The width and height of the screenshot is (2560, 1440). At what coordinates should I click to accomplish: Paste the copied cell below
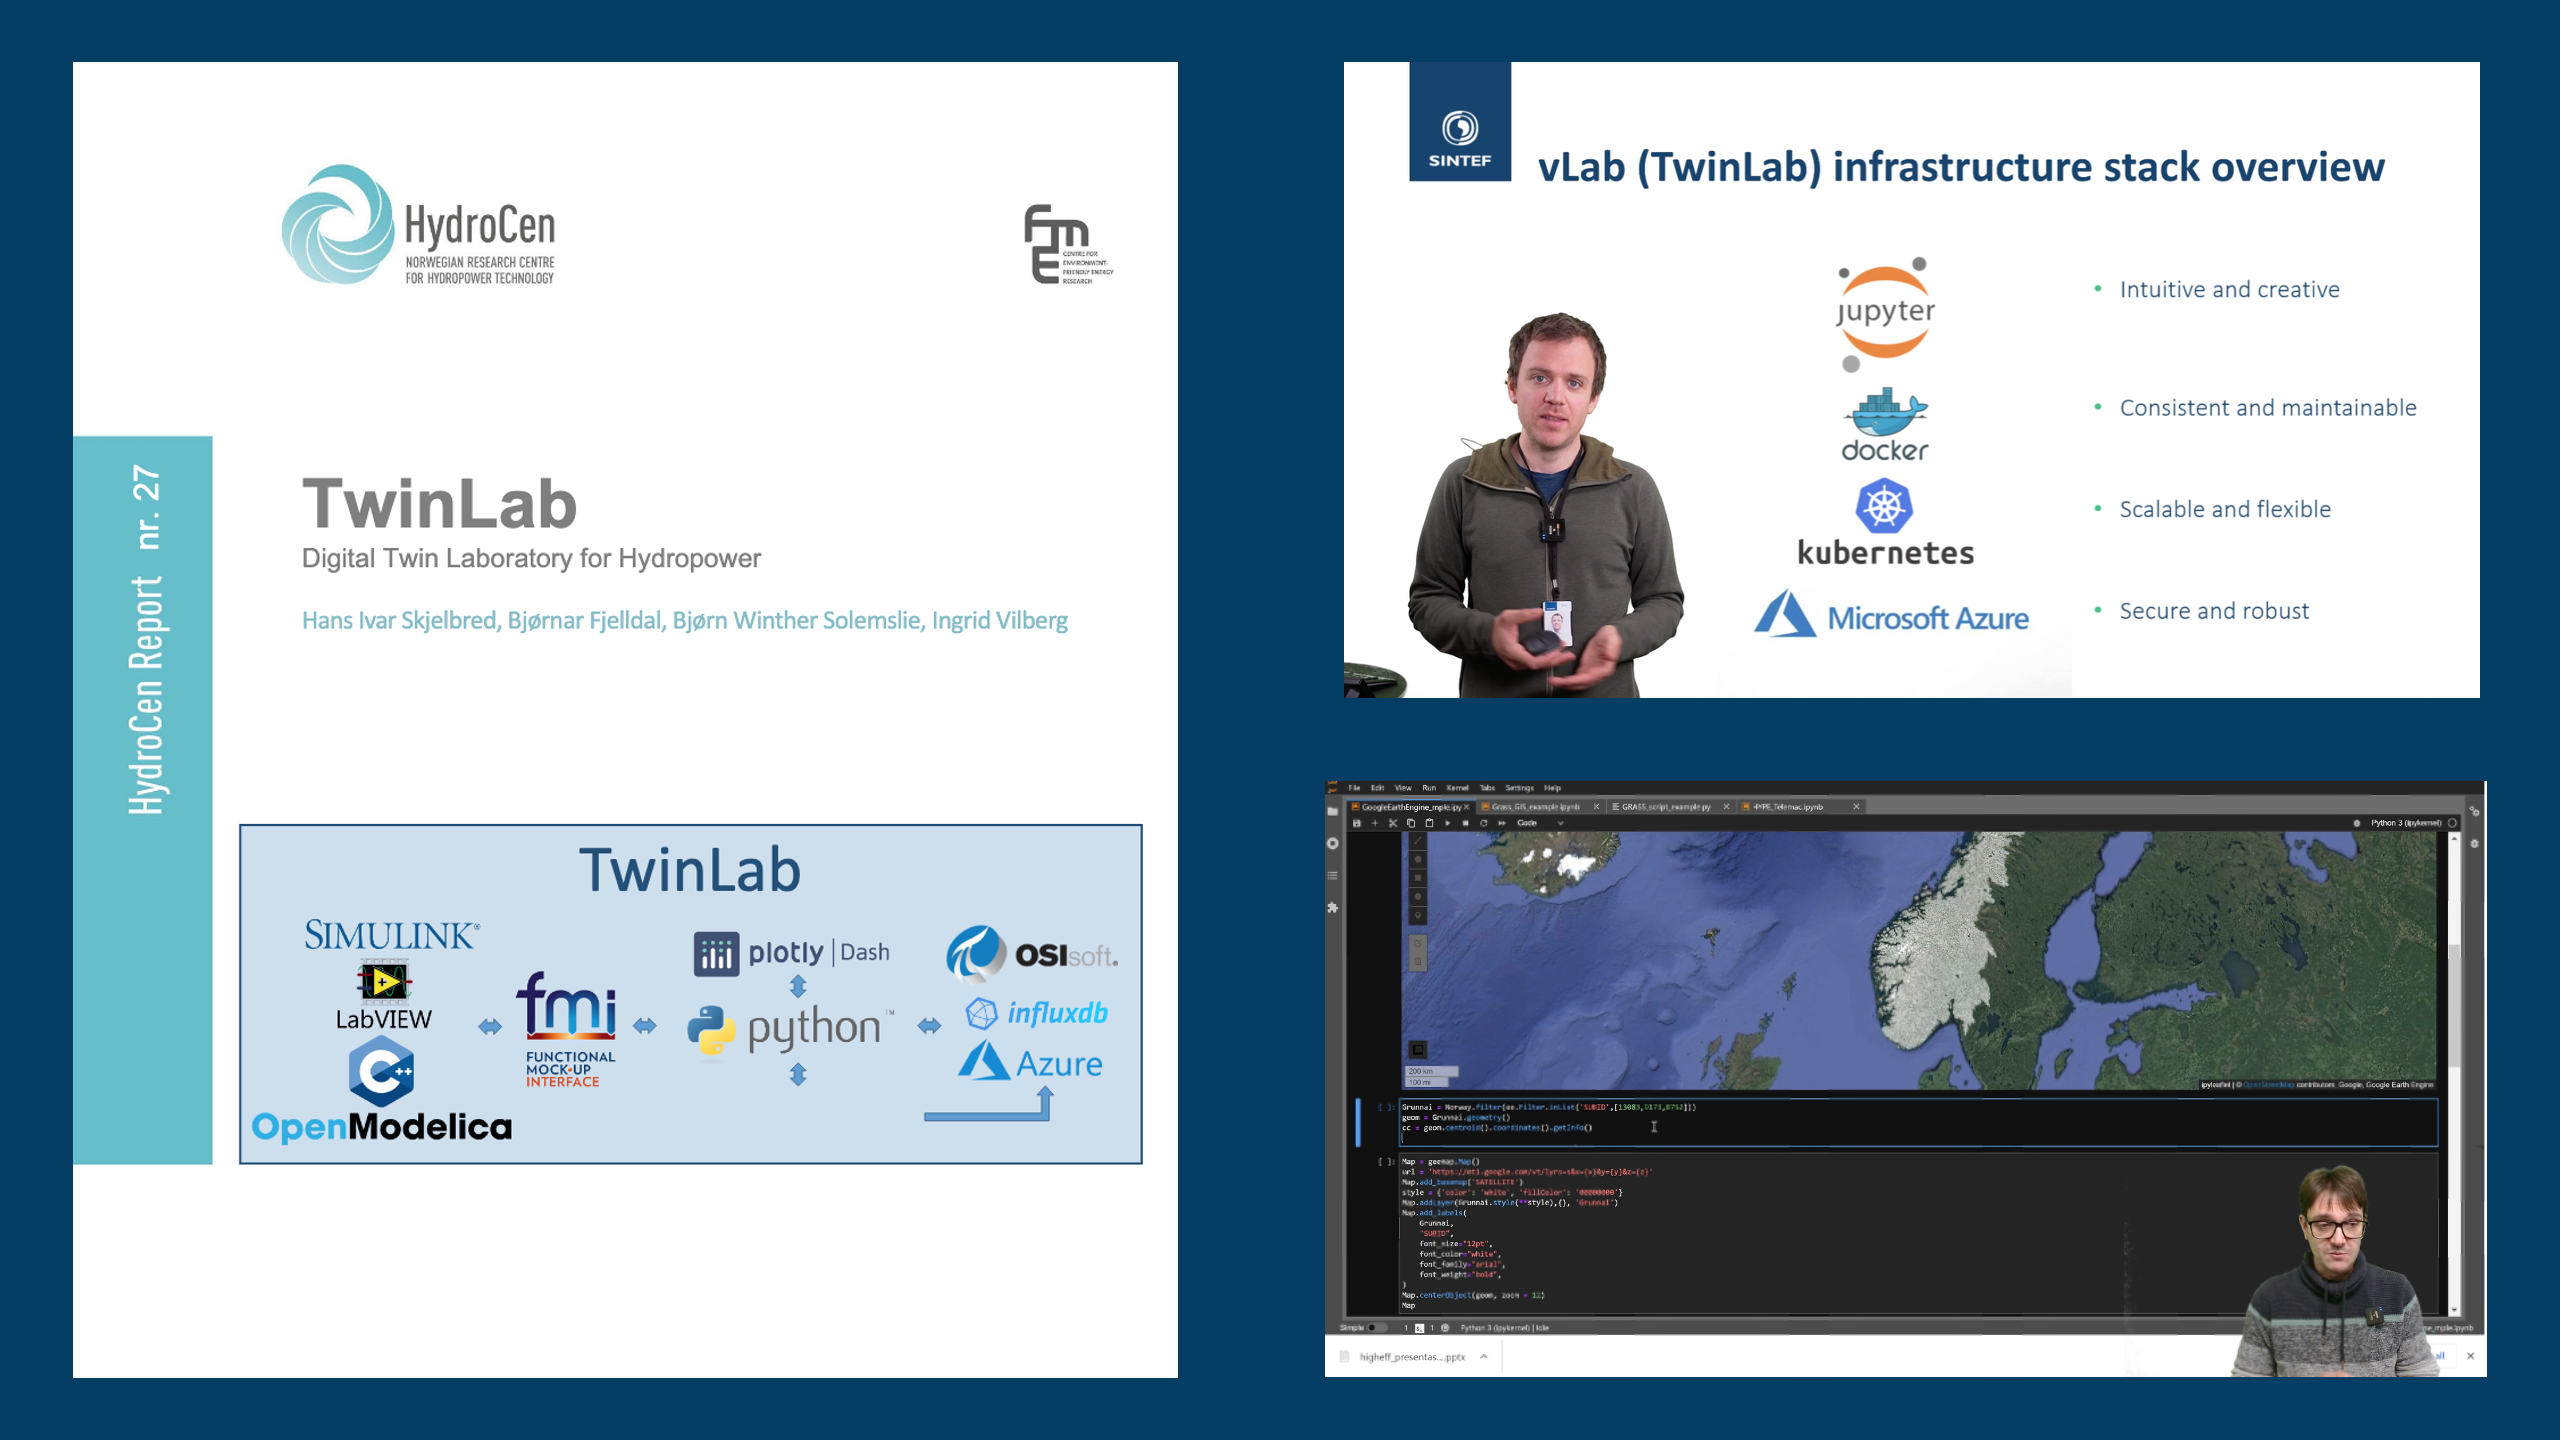tap(1428, 824)
